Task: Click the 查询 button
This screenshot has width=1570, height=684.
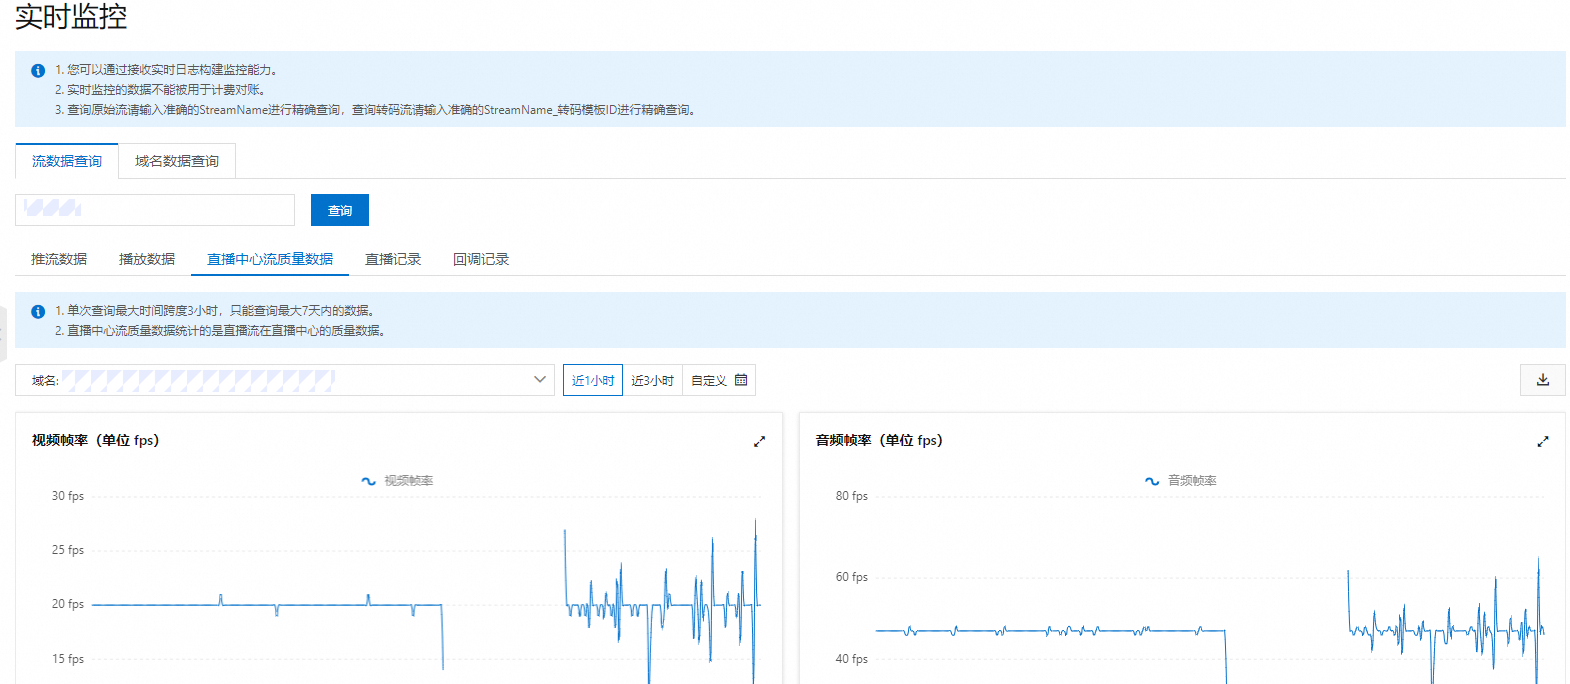Action: tap(340, 210)
